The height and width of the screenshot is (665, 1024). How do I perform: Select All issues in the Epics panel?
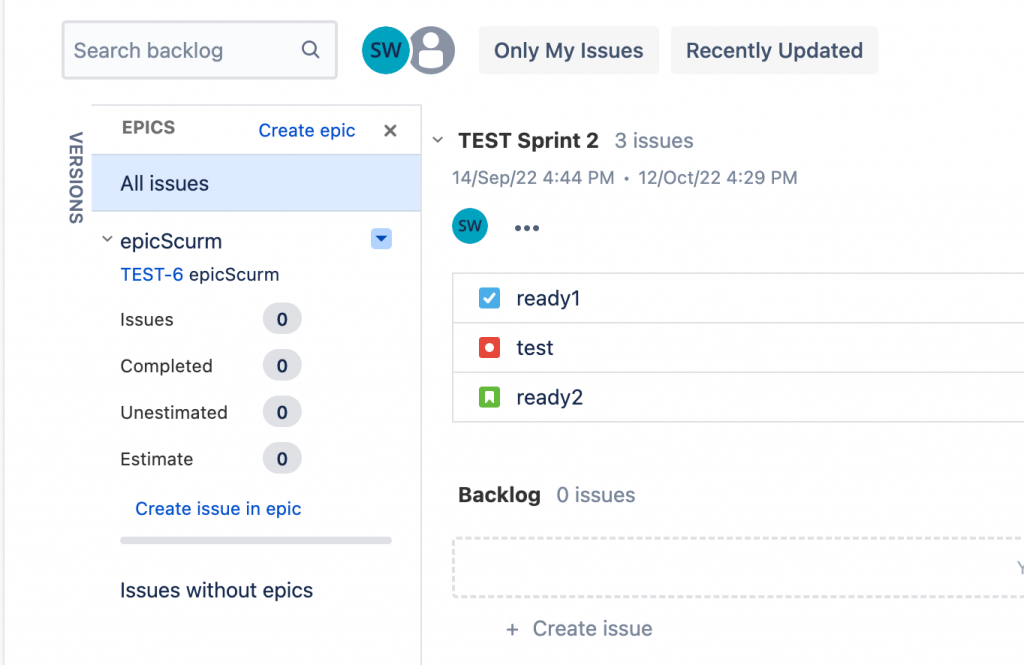click(165, 184)
